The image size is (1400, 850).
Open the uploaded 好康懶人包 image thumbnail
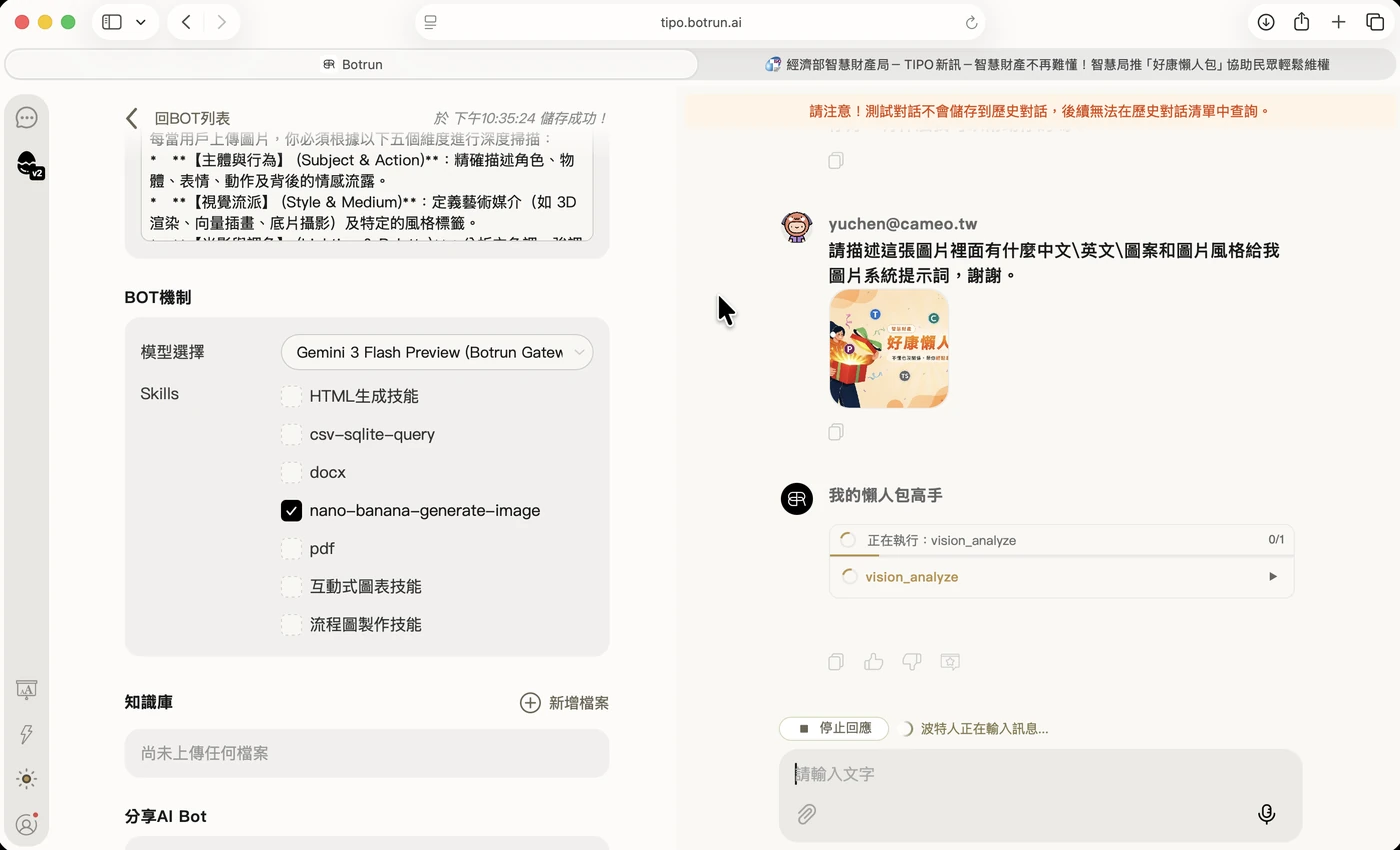889,349
